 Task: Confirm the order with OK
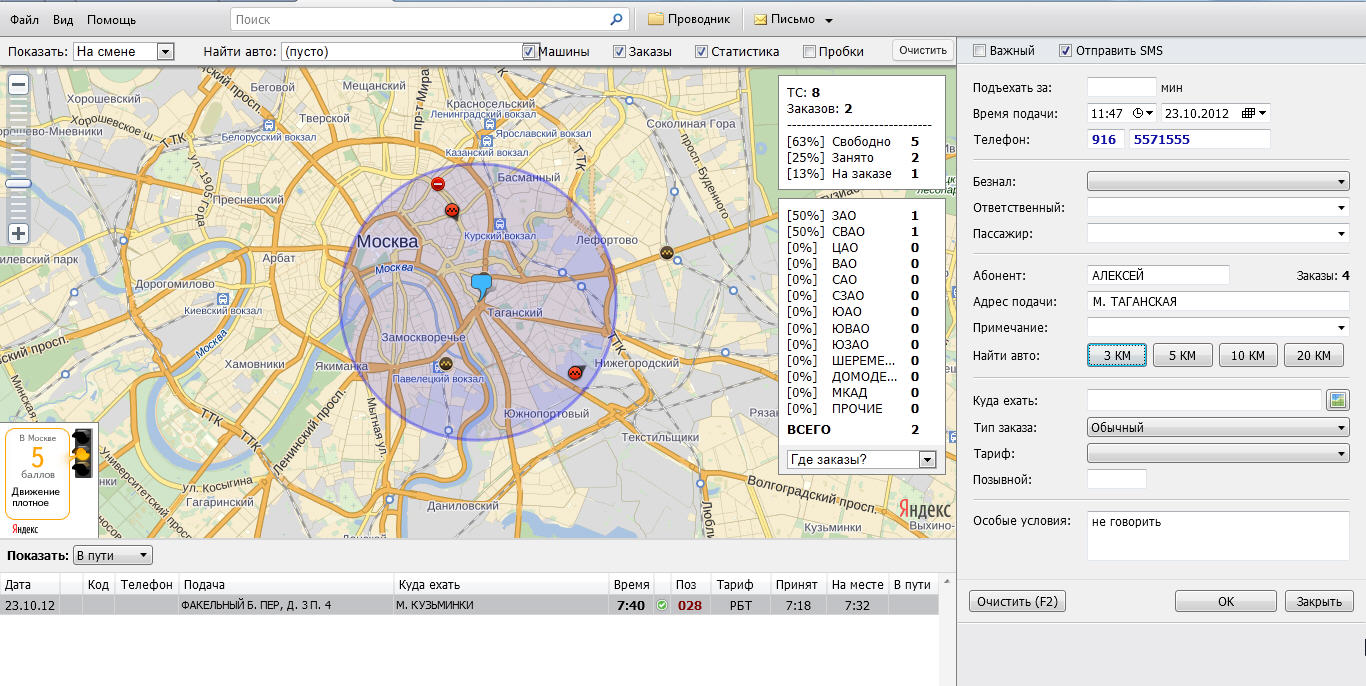(x=1226, y=601)
